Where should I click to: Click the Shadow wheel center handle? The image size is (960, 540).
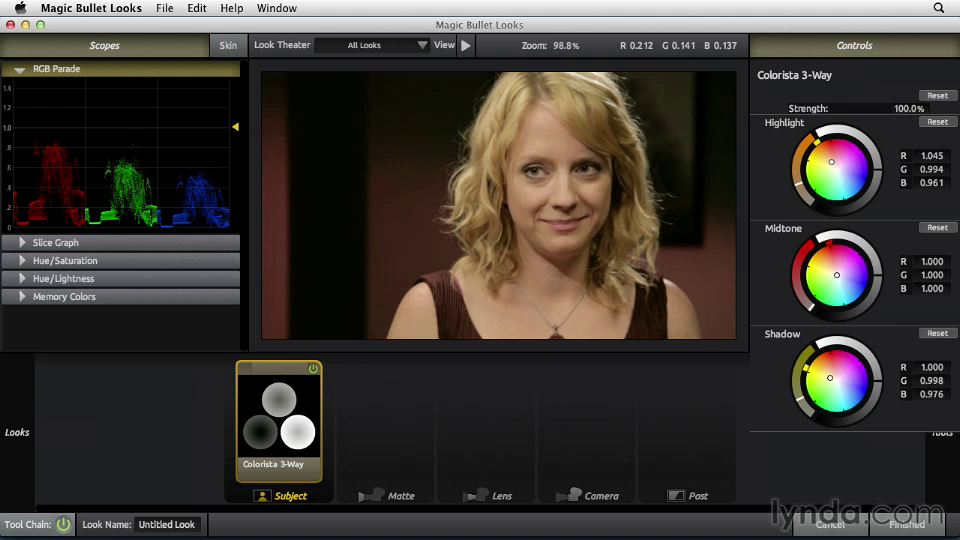coord(830,378)
